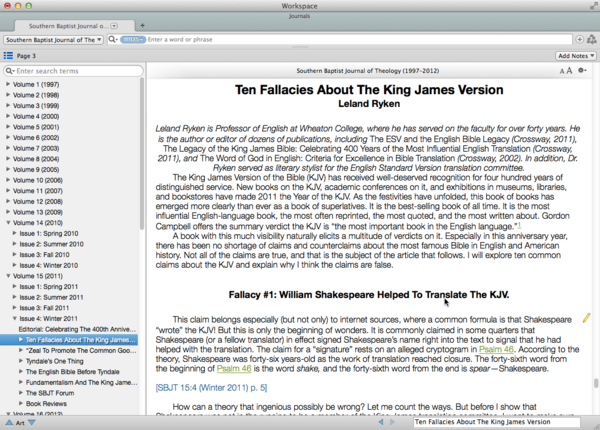This screenshot has width=600, height=430.
Task: Click the table of contents list icon
Action: click(x=8, y=56)
